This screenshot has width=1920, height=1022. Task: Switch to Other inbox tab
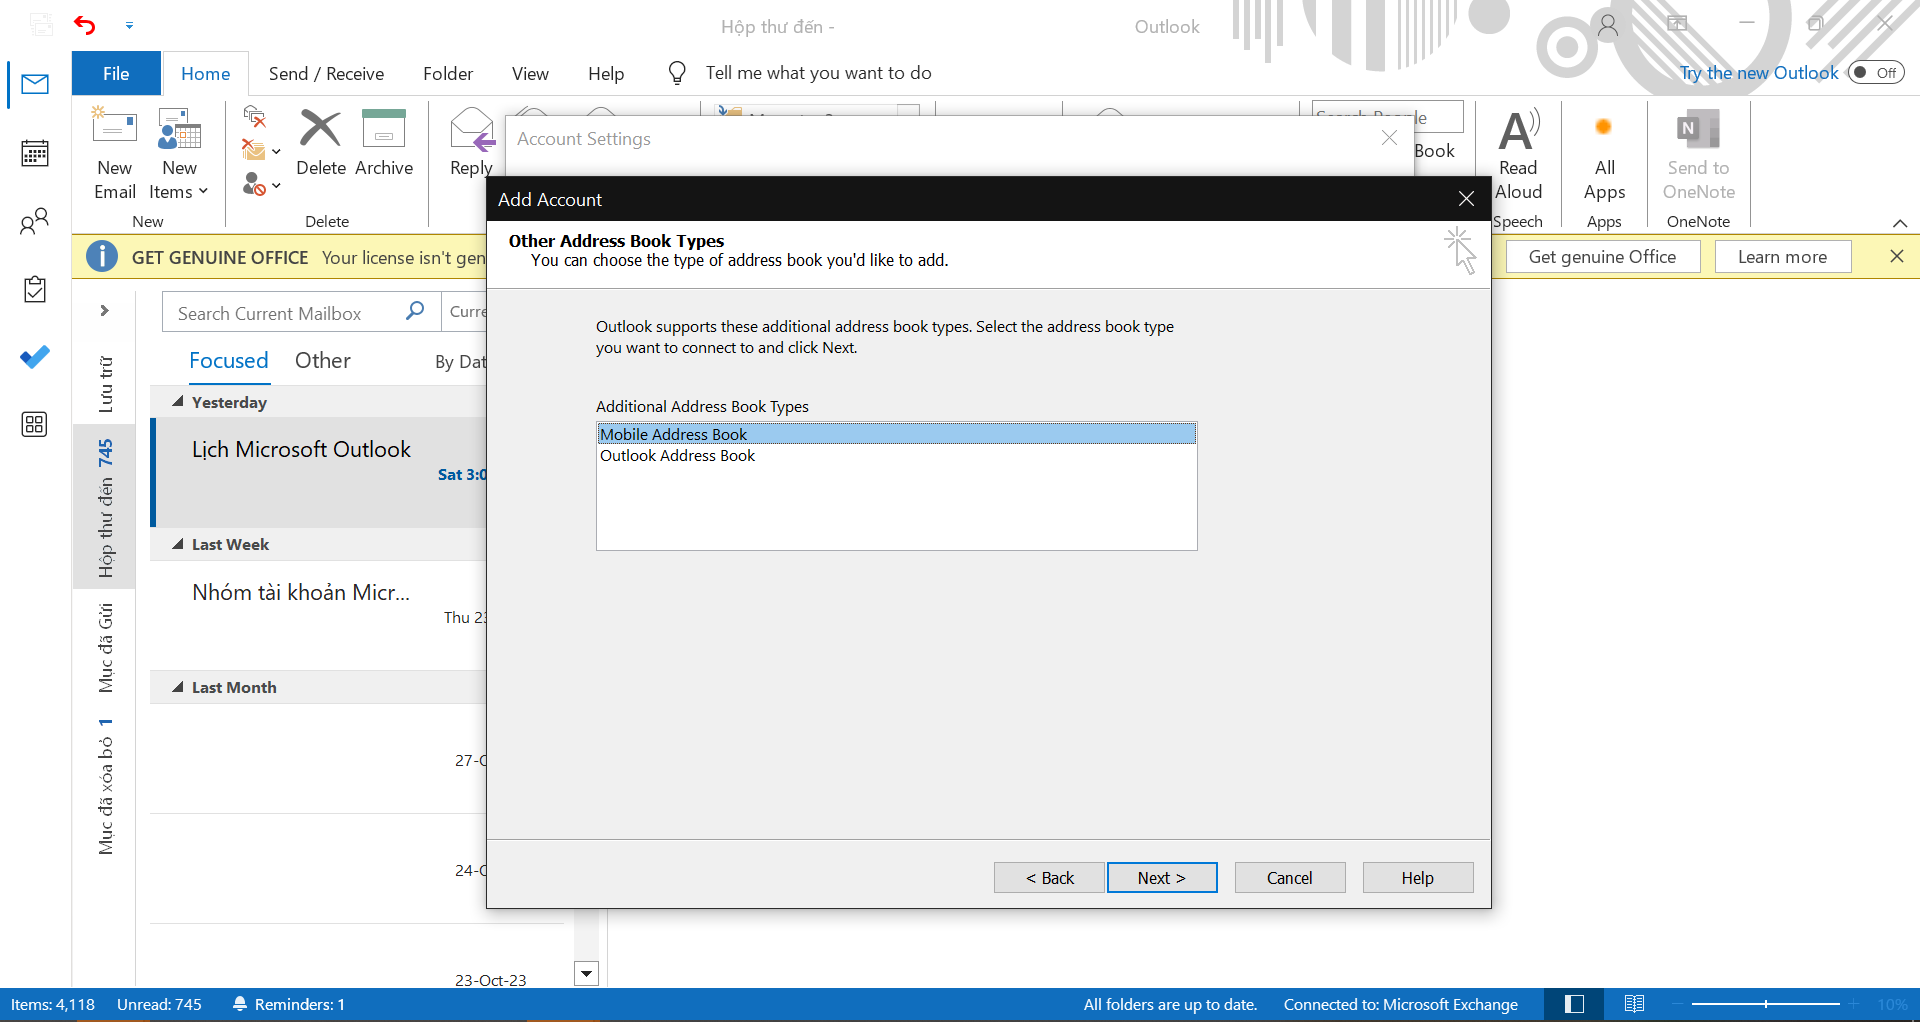pos(323,361)
